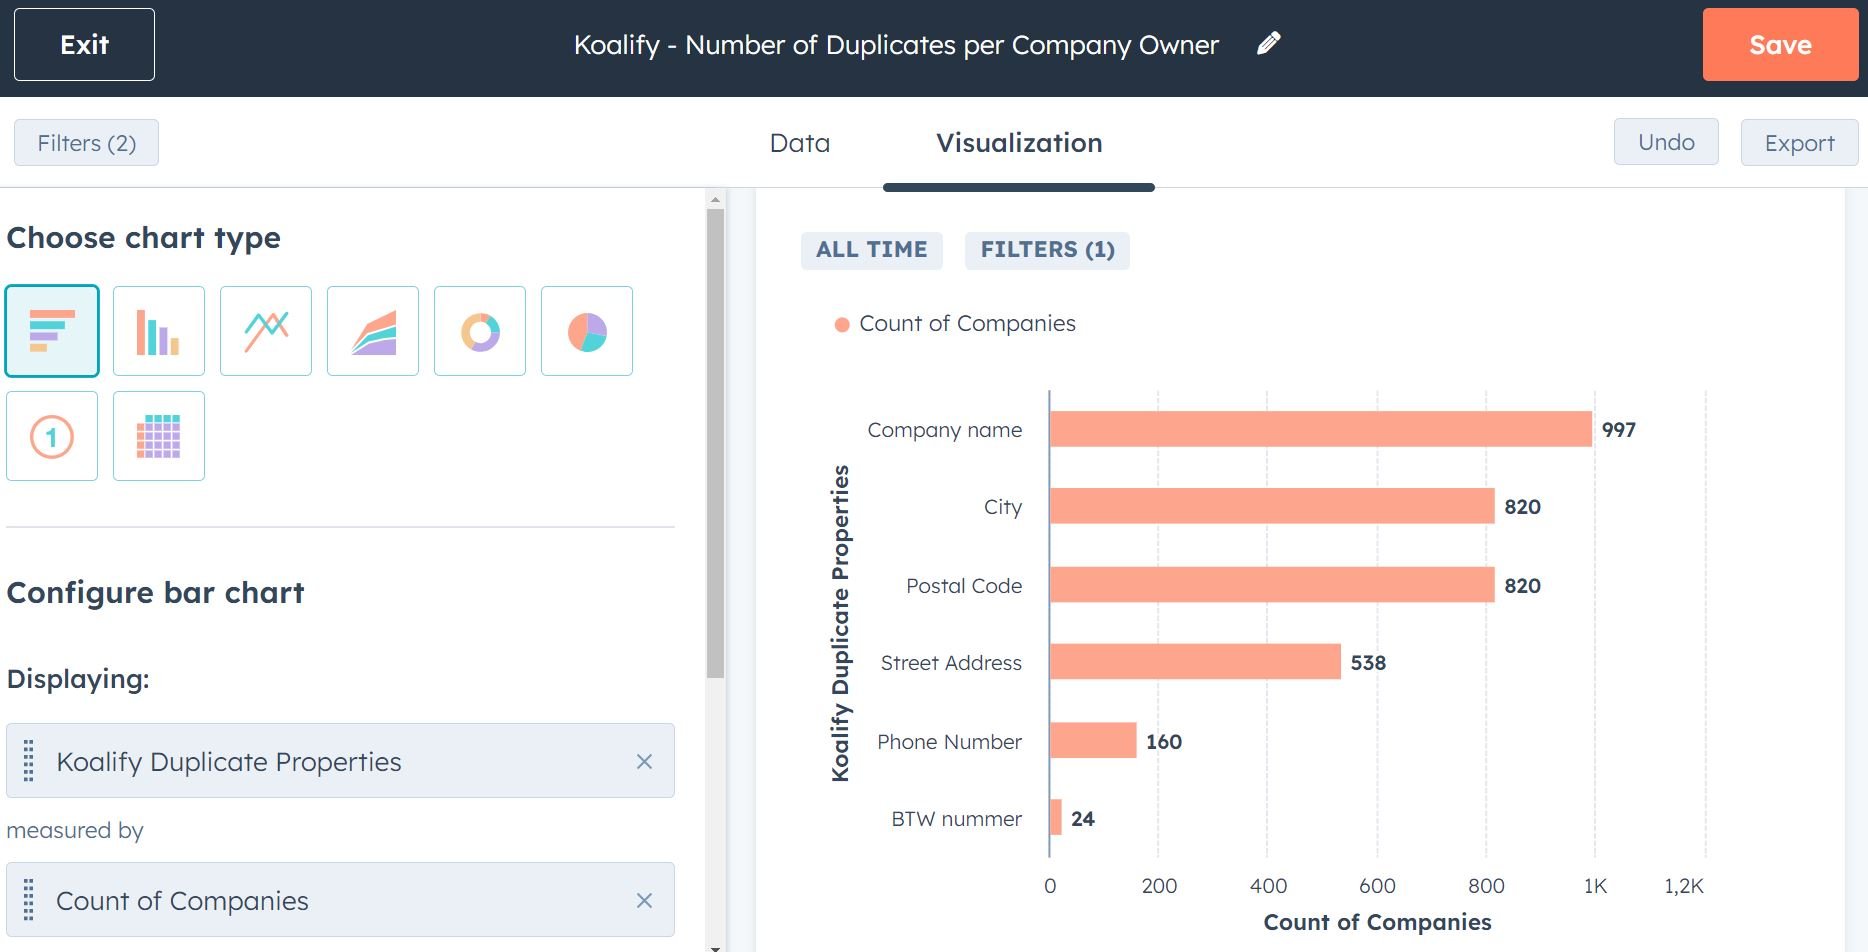
Task: Select the single value KPI chart type
Action: pyautogui.click(x=52, y=435)
